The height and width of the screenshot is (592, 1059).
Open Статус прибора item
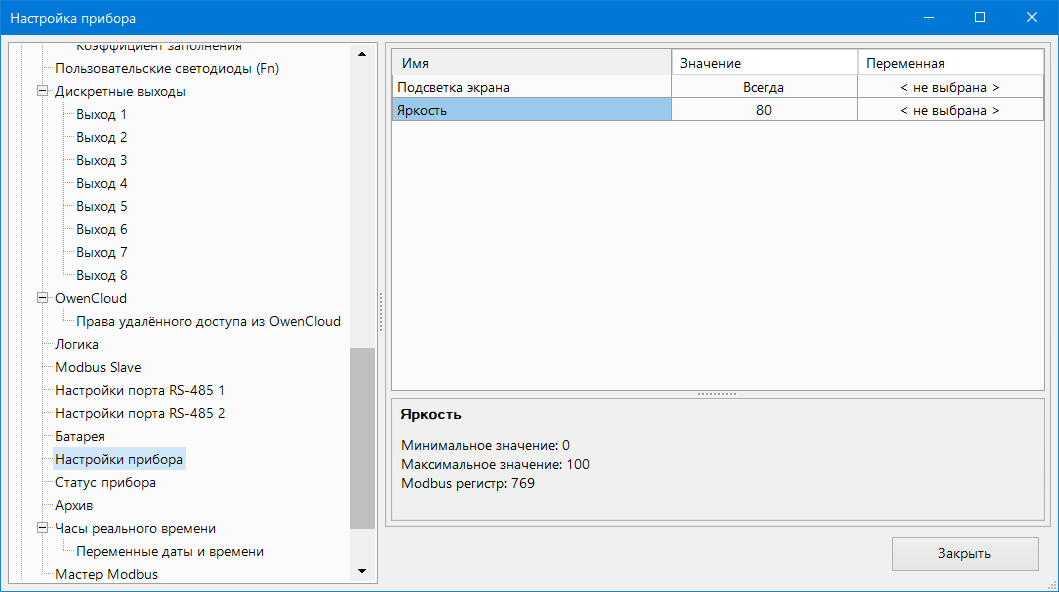105,483
